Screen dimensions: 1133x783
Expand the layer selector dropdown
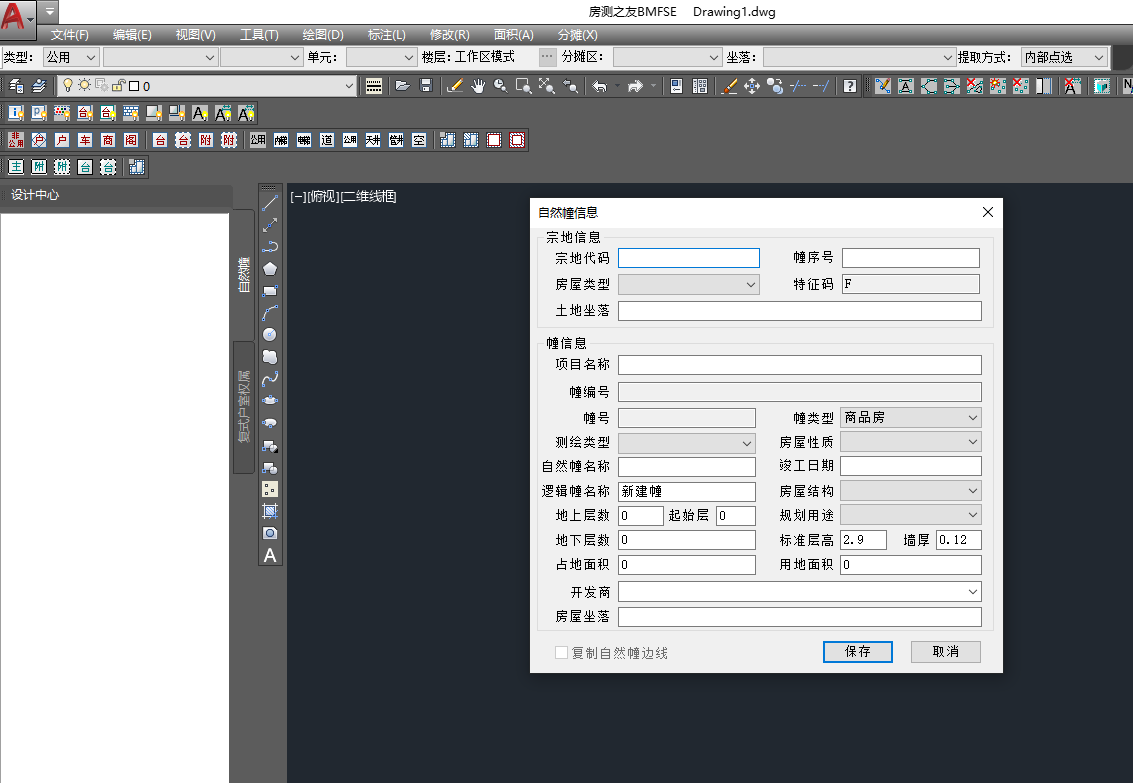[x=349, y=86]
